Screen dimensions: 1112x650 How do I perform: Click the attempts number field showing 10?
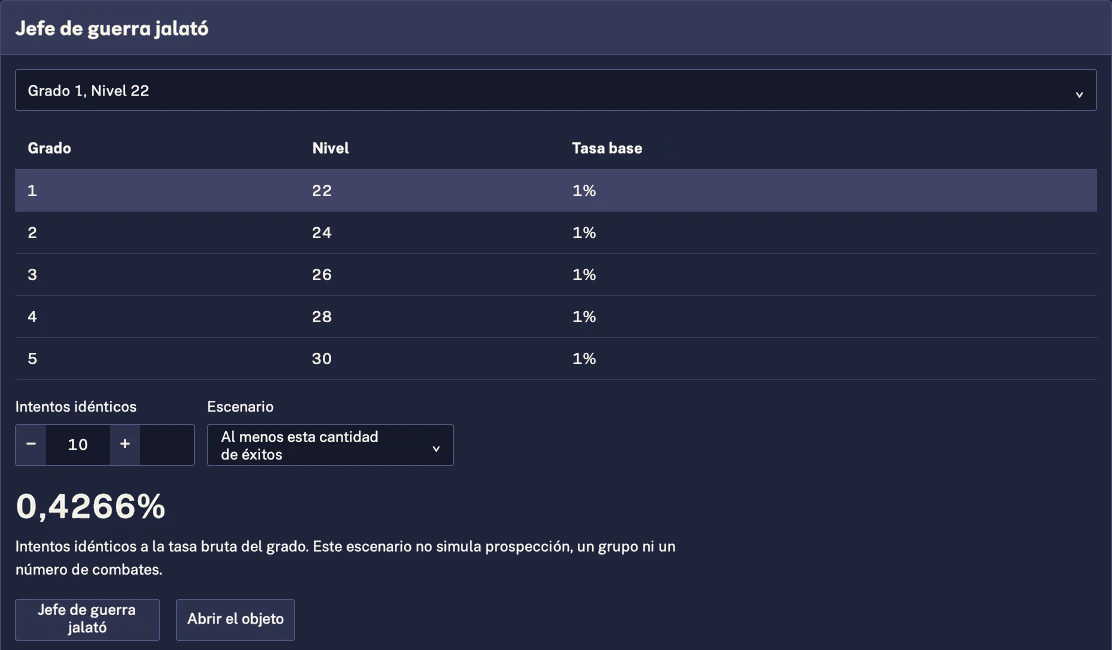click(78, 444)
